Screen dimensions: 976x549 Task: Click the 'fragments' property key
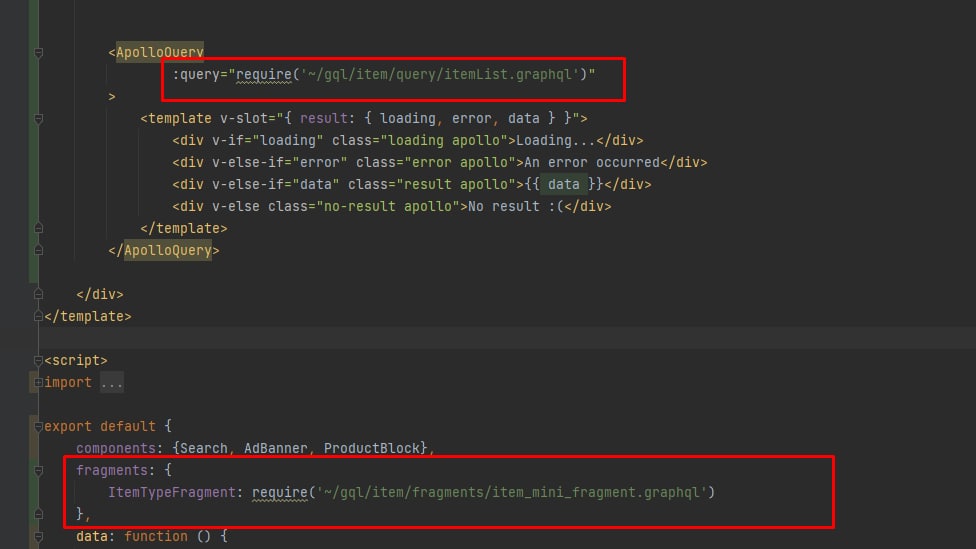(x=112, y=470)
